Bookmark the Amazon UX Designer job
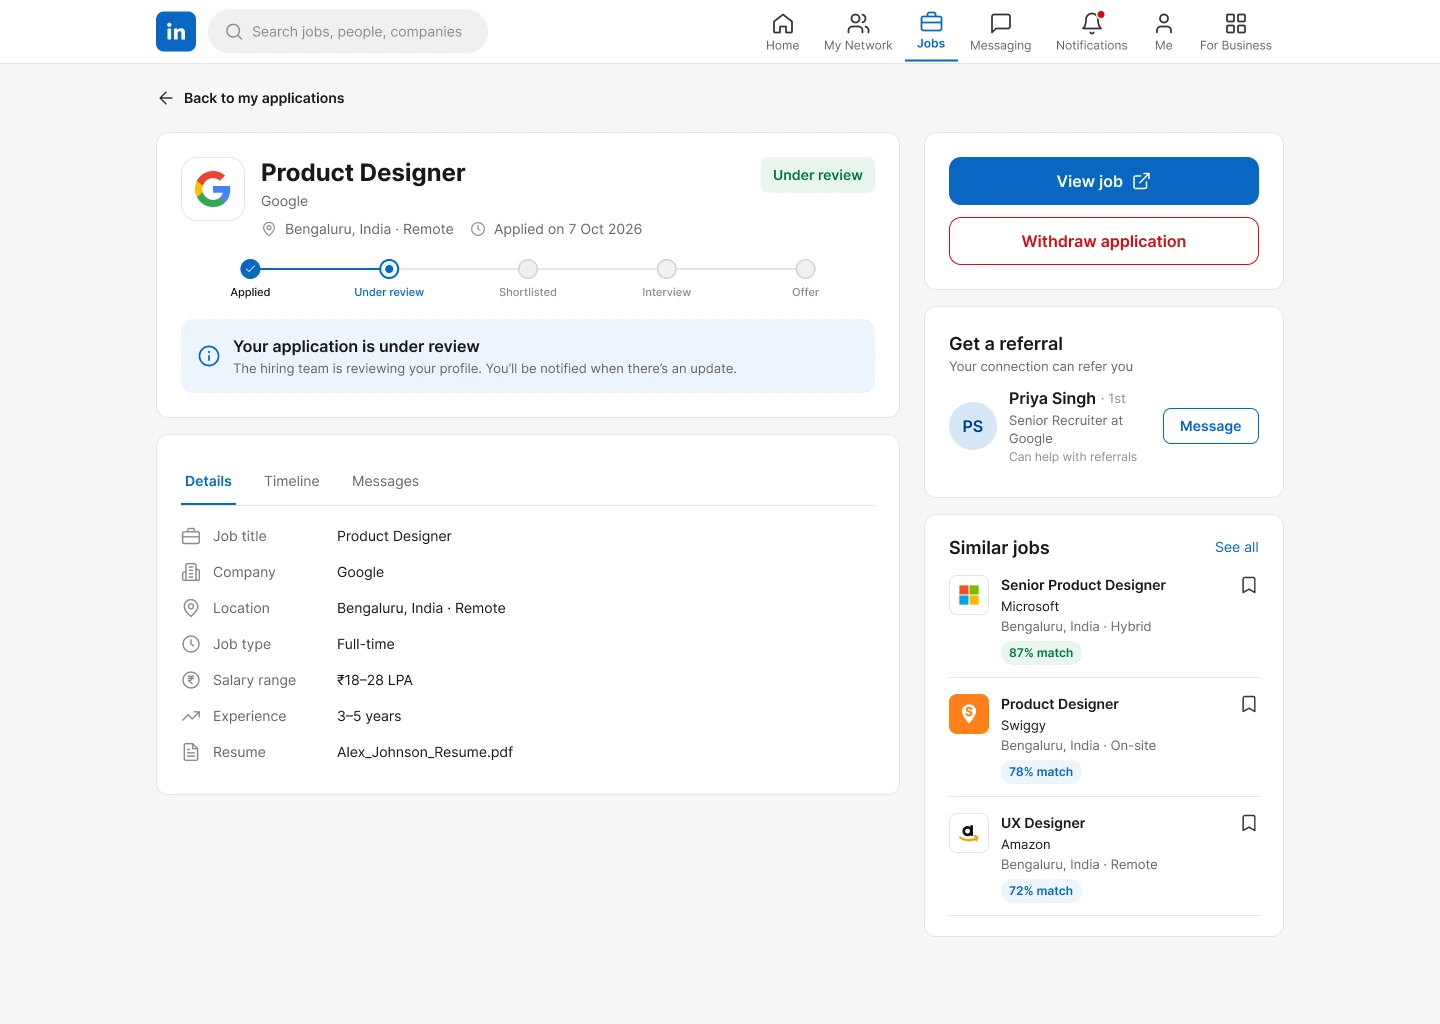The width and height of the screenshot is (1440, 1024). pos(1249,823)
